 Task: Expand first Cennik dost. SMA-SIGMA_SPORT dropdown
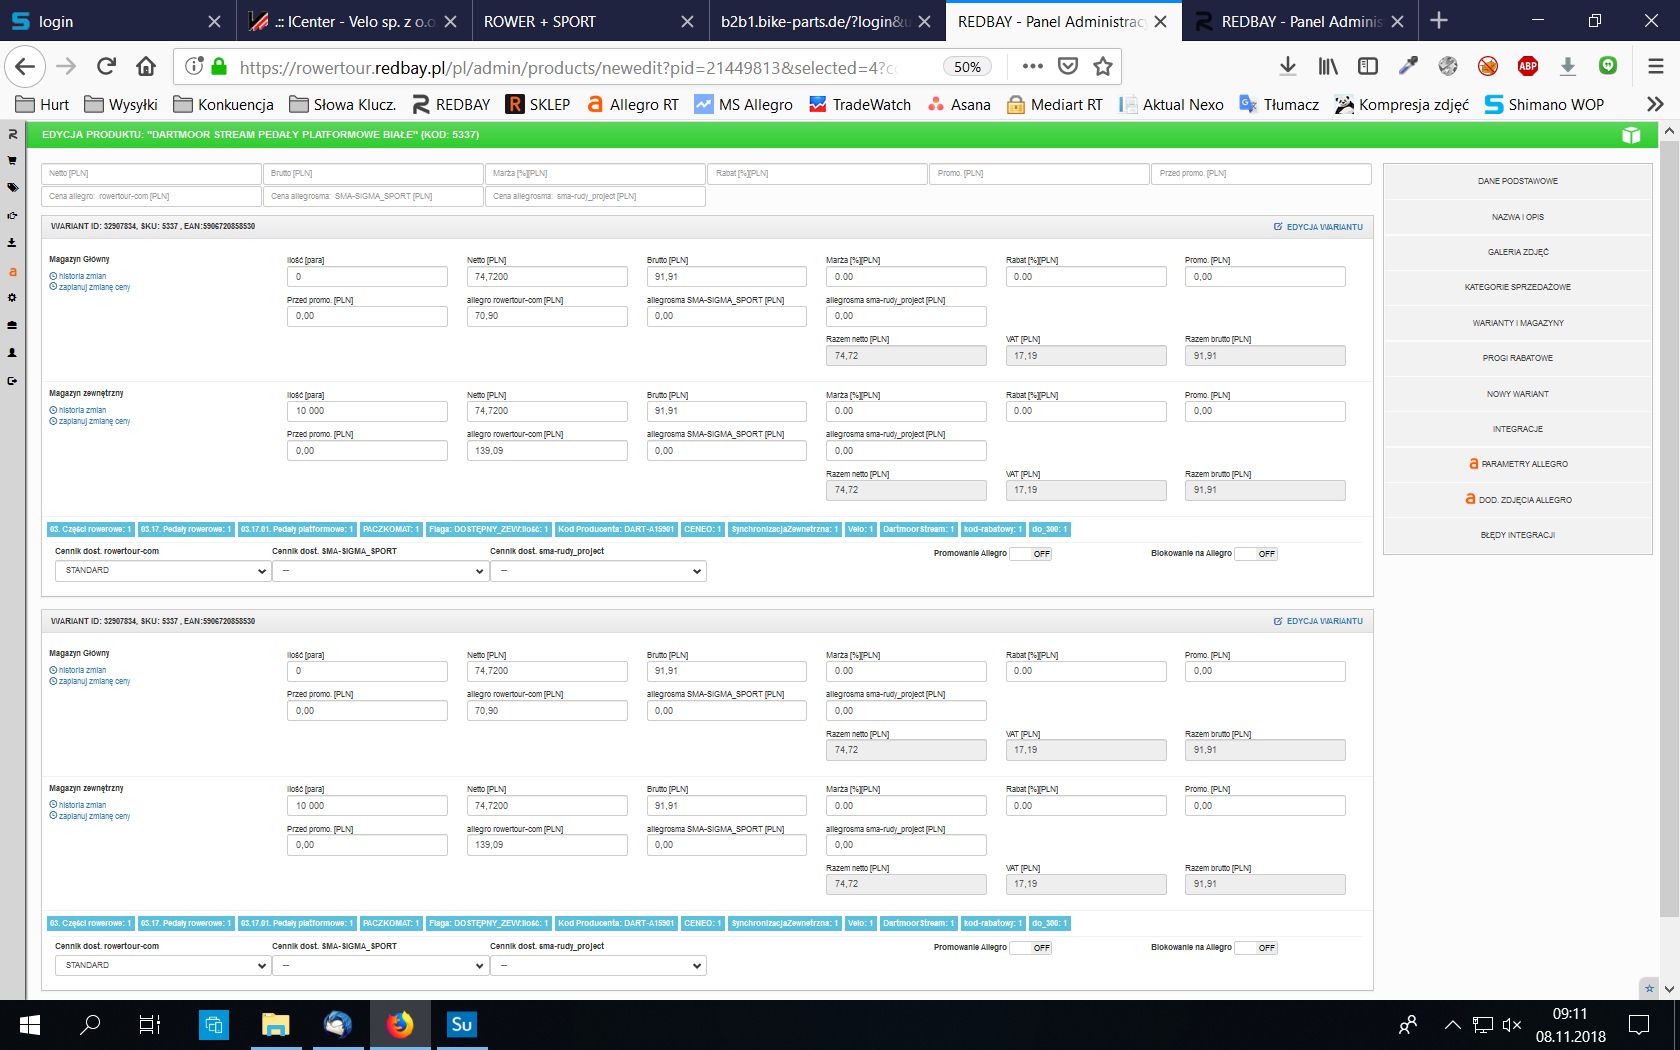pyautogui.click(x=380, y=571)
